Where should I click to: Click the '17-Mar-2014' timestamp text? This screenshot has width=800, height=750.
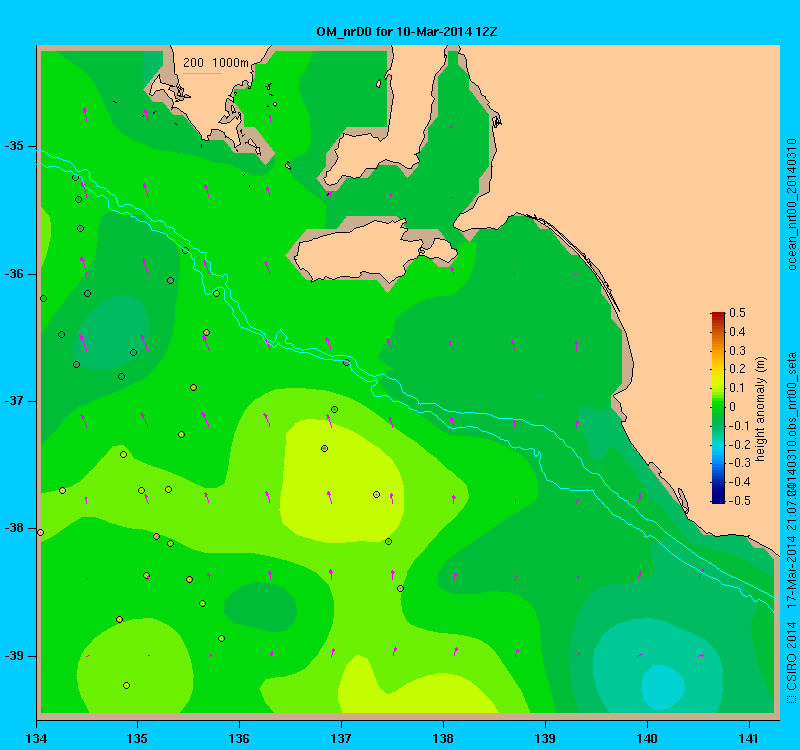tap(792, 571)
